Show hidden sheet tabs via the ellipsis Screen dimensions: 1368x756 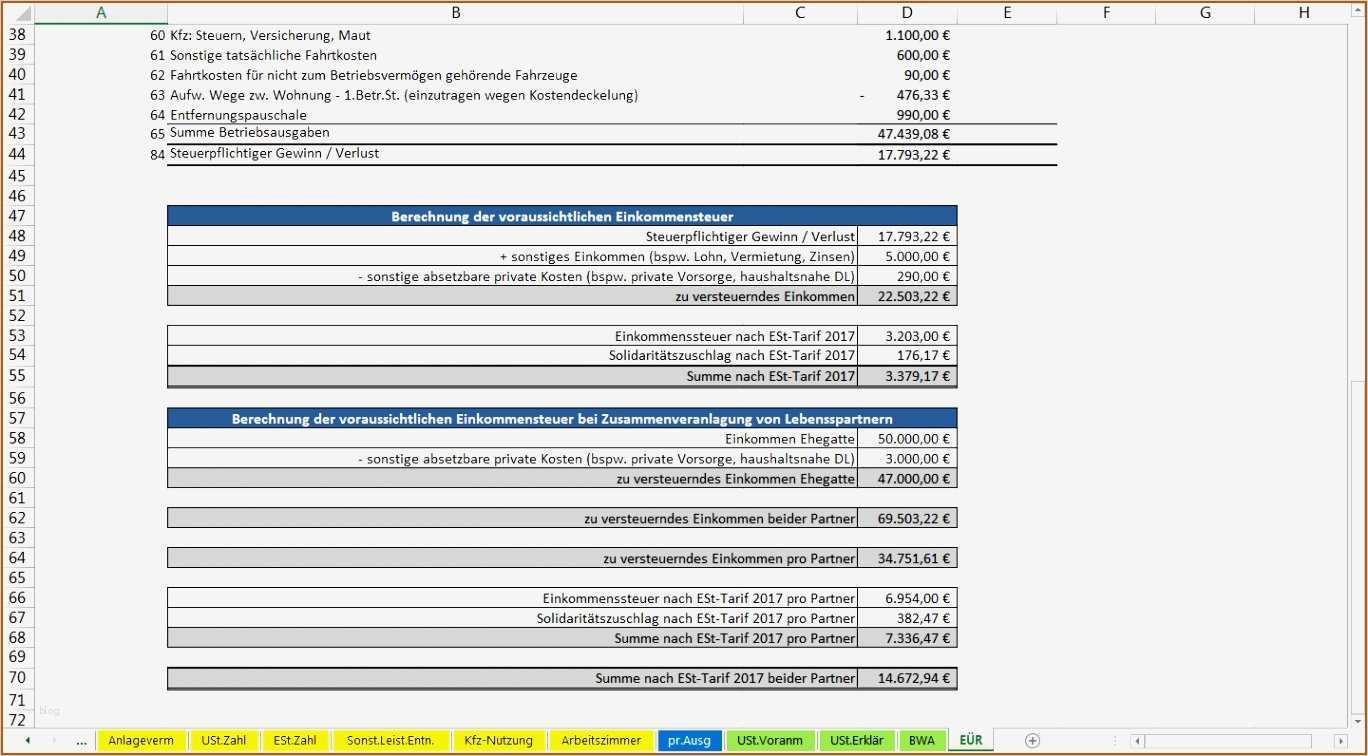click(x=82, y=740)
